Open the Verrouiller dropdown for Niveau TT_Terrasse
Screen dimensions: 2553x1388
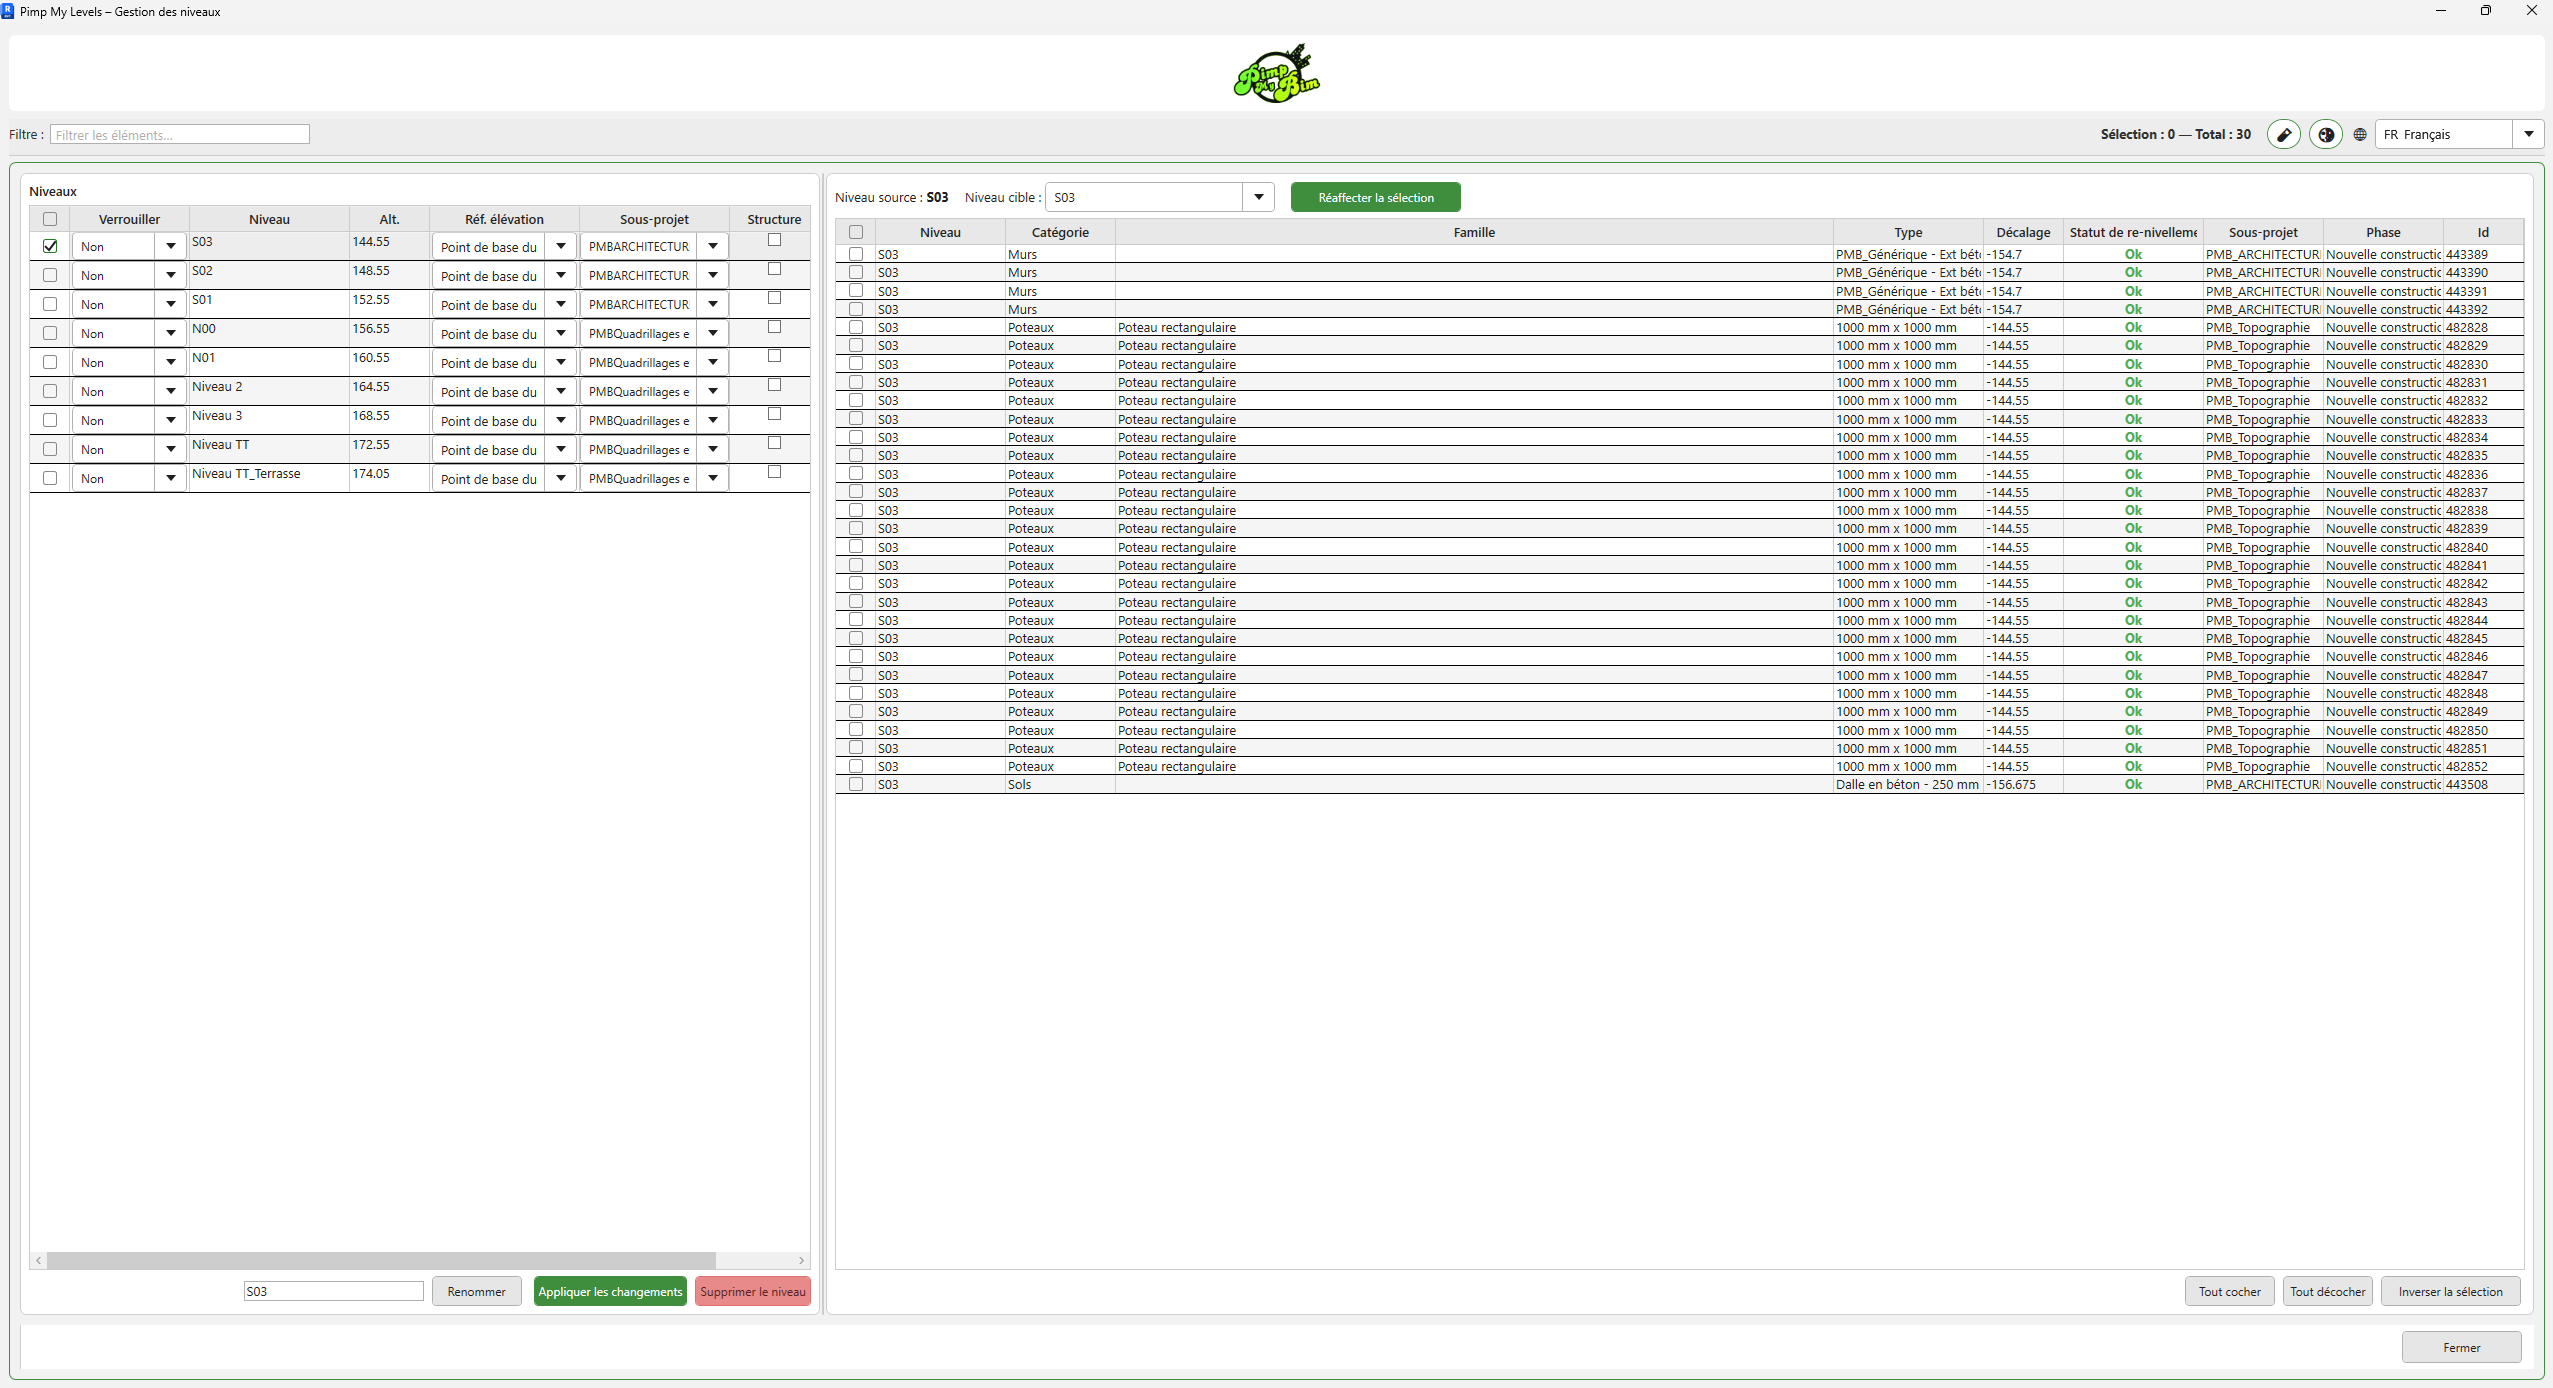pyautogui.click(x=171, y=478)
